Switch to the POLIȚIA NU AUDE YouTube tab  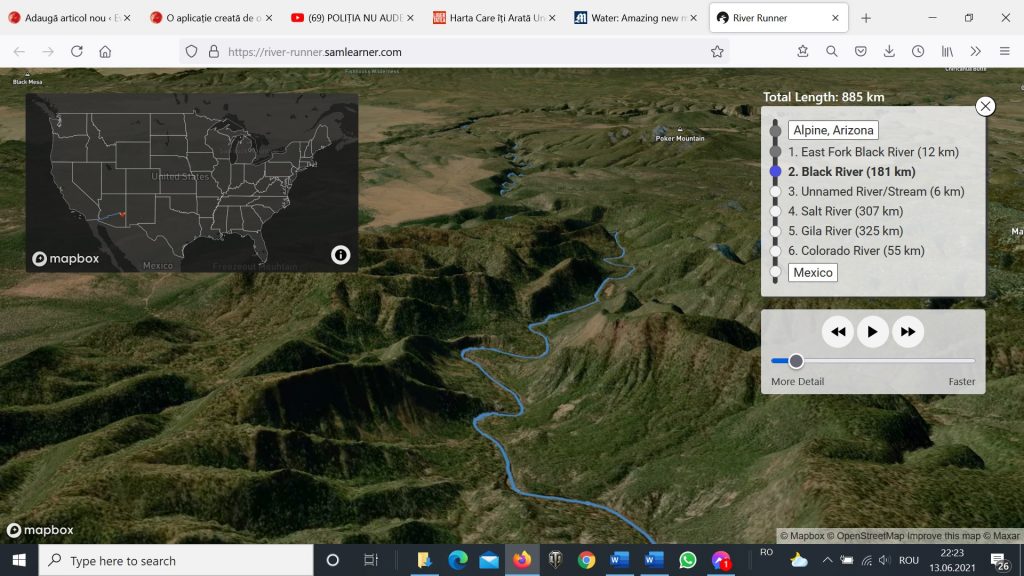[x=350, y=18]
